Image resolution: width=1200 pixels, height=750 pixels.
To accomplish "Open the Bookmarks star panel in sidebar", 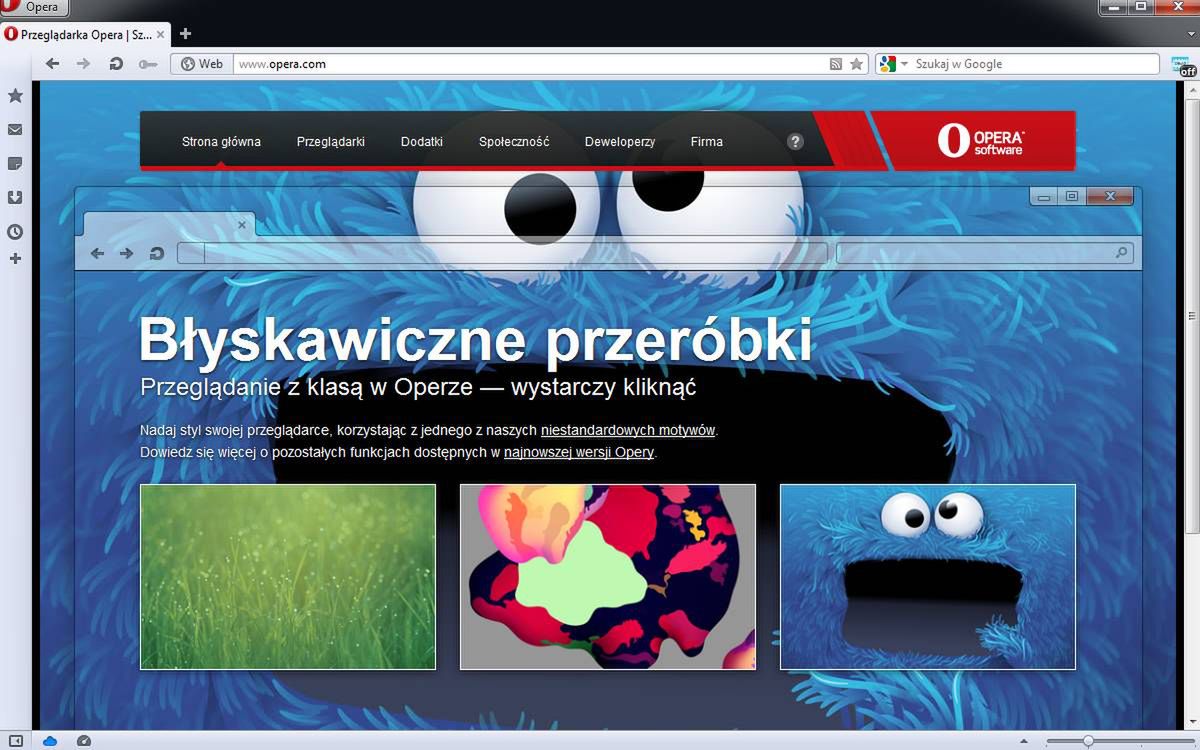I will [15, 96].
